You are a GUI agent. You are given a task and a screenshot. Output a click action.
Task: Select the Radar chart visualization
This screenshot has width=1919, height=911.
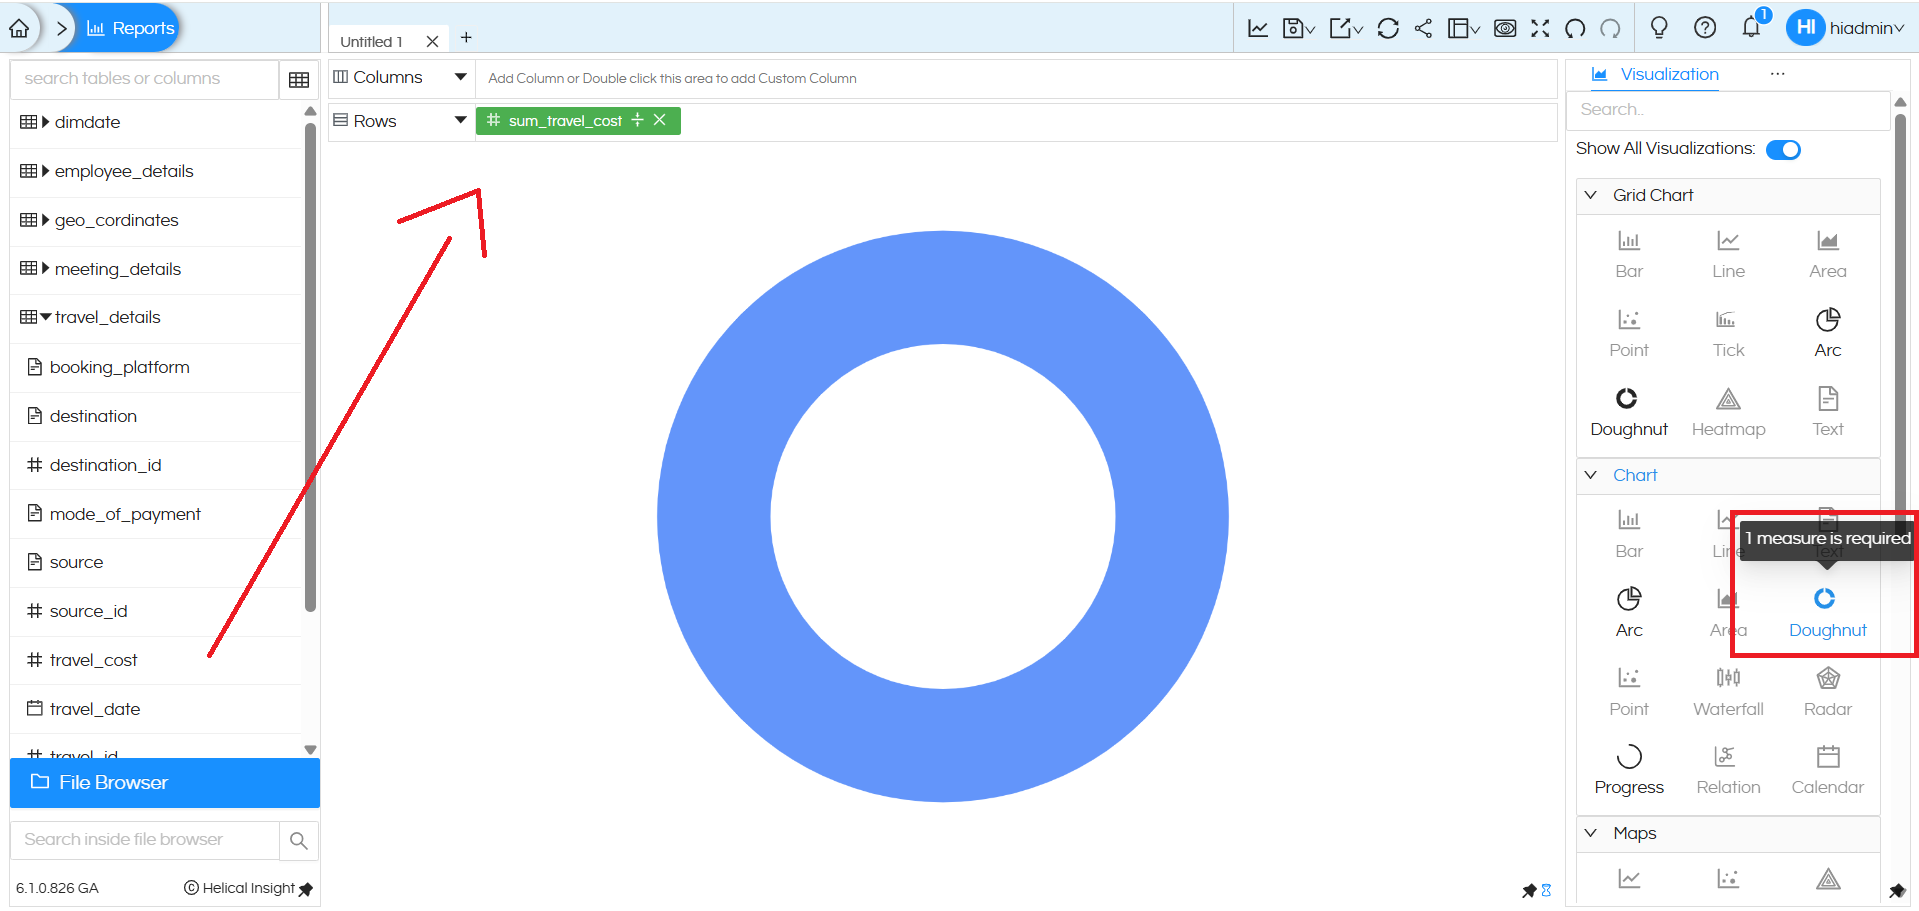point(1827,690)
